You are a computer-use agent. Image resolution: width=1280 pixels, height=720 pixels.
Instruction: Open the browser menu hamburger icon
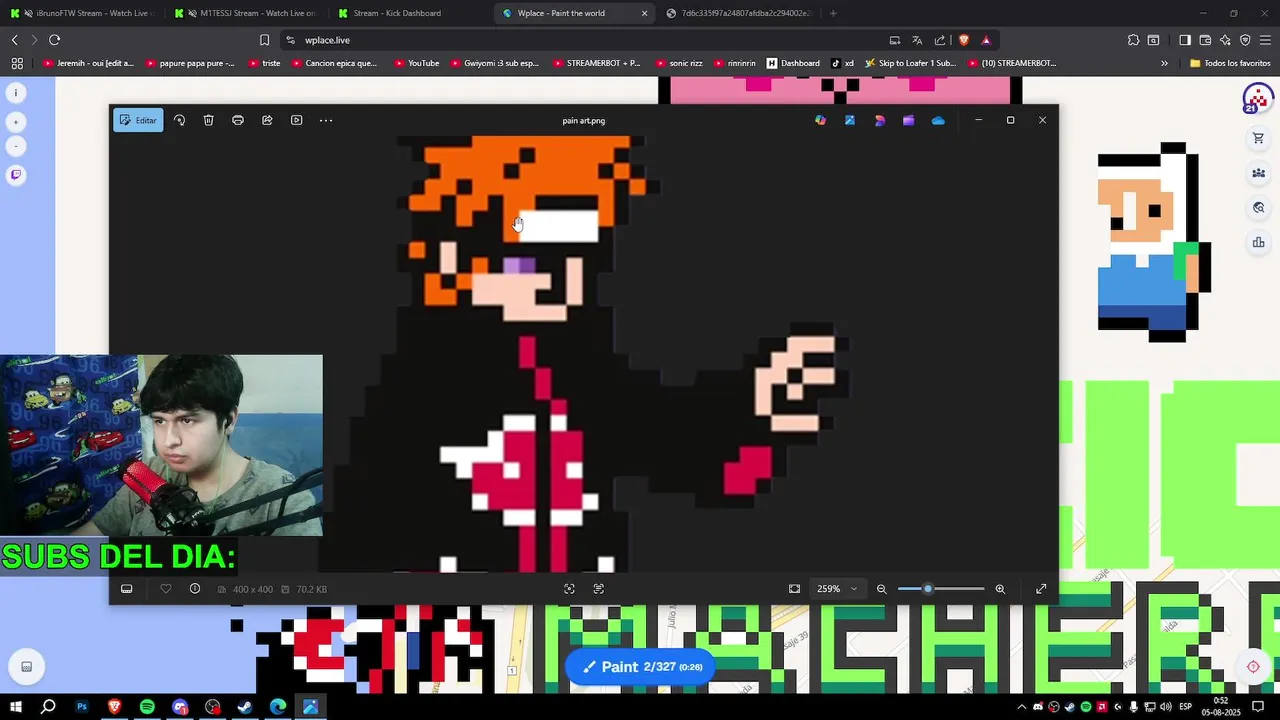[x=1266, y=40]
